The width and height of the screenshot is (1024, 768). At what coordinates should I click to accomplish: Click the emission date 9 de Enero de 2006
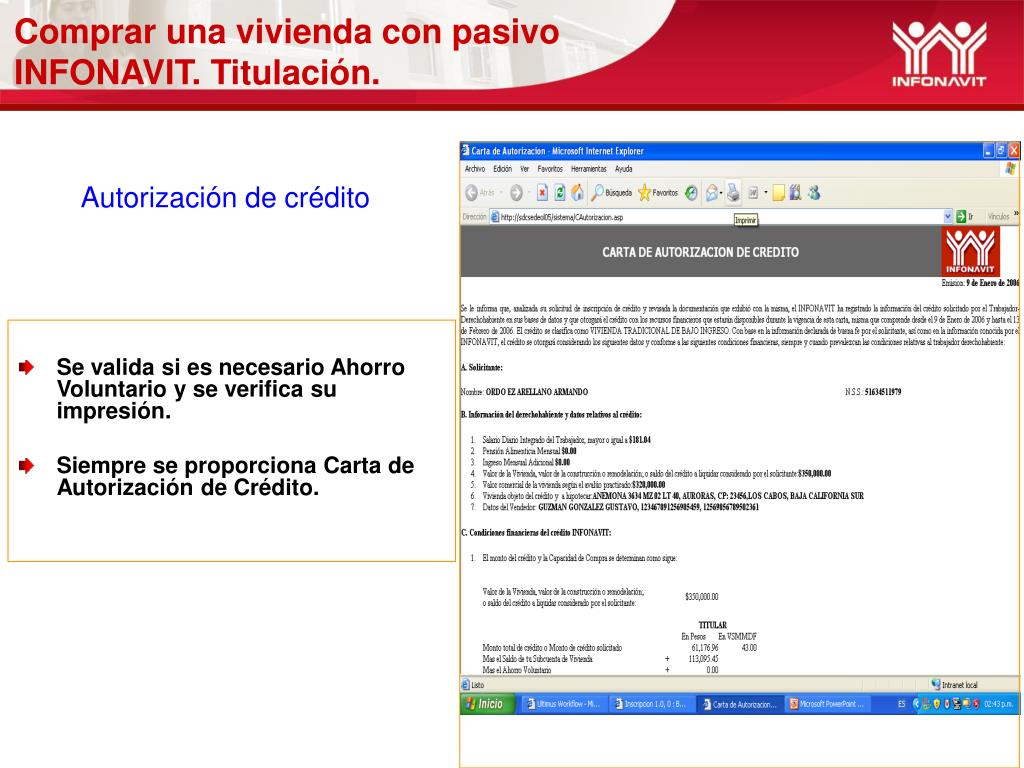[993, 283]
